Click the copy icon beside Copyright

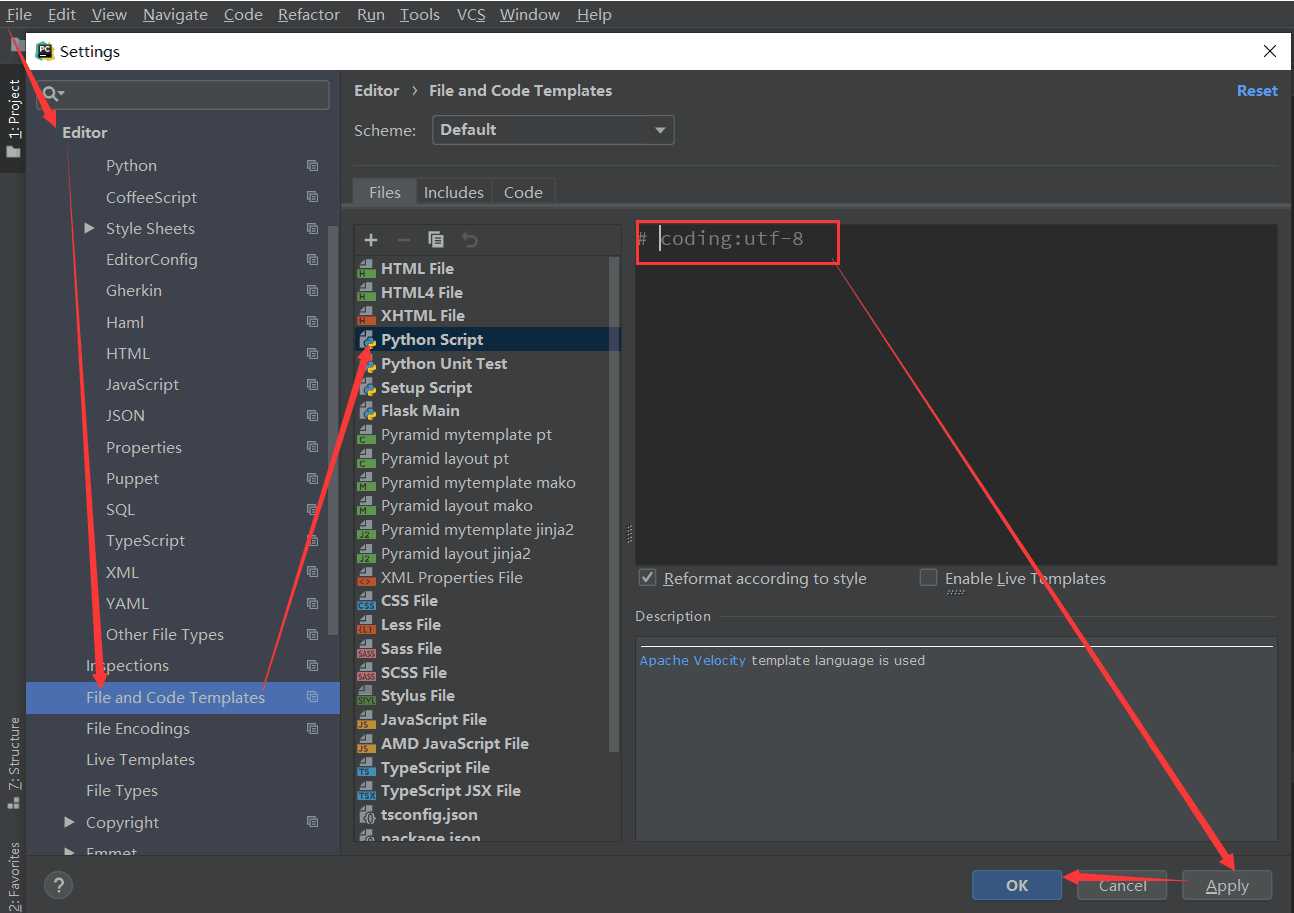[x=312, y=822]
